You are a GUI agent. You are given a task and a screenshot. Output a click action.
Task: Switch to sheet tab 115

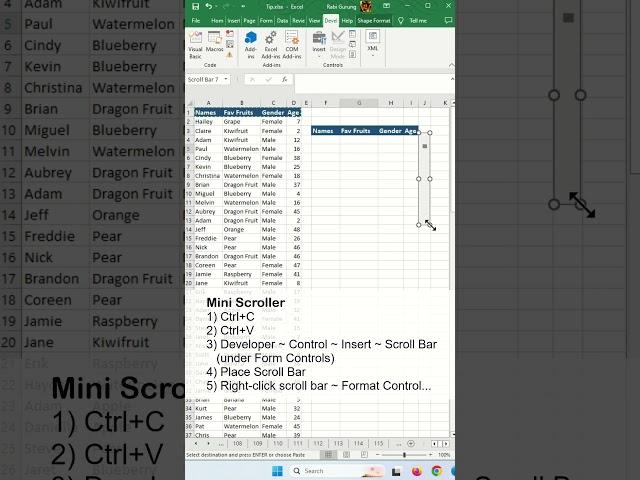pos(379,444)
